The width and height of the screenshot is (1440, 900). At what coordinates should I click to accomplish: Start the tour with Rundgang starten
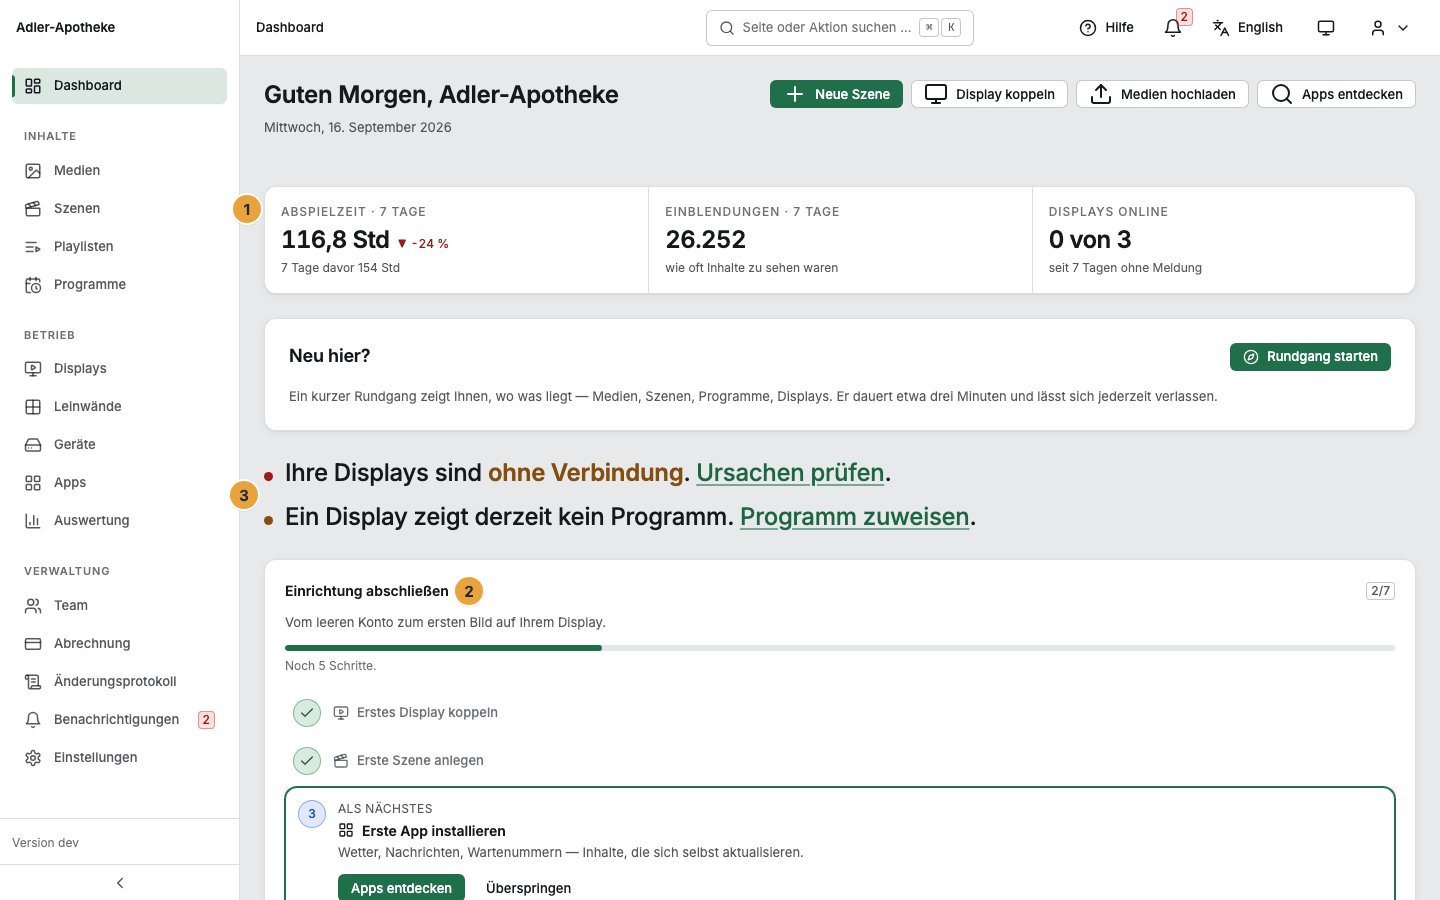point(1310,357)
